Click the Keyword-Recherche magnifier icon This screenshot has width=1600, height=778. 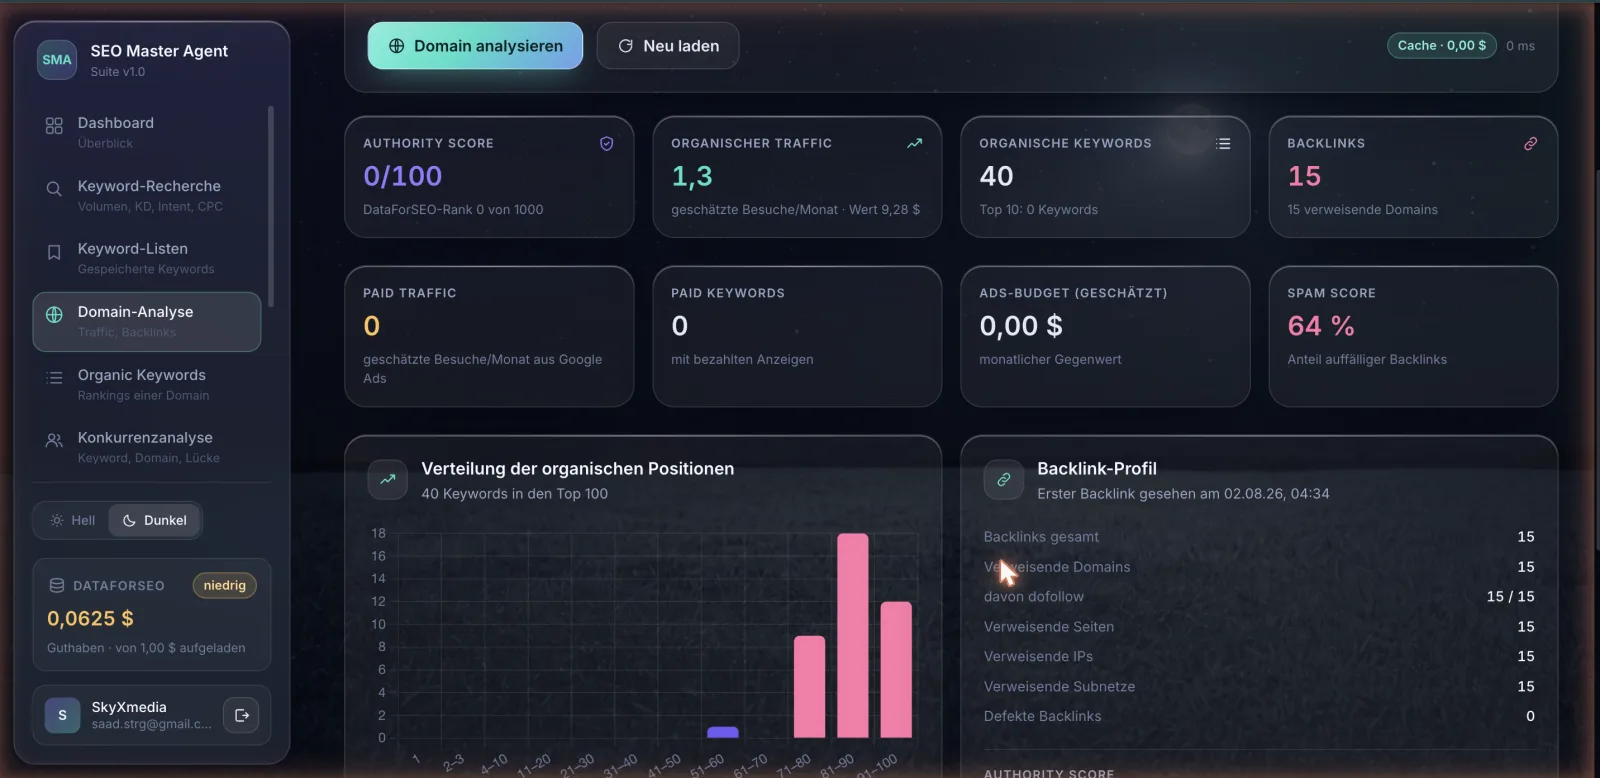click(54, 189)
